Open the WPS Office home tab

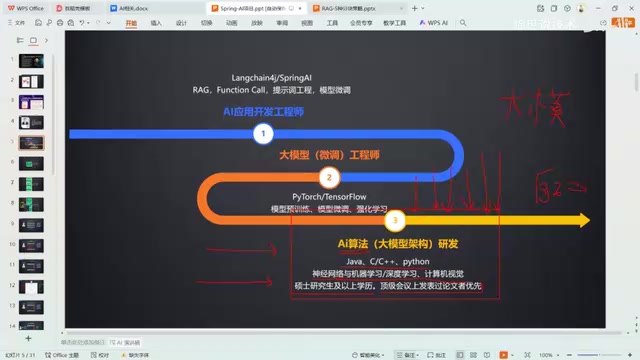26,8
